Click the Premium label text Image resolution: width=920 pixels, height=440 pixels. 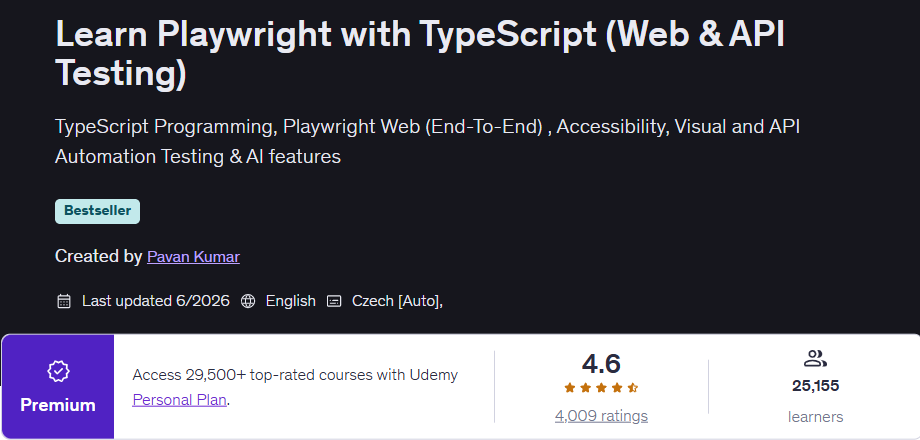point(58,405)
